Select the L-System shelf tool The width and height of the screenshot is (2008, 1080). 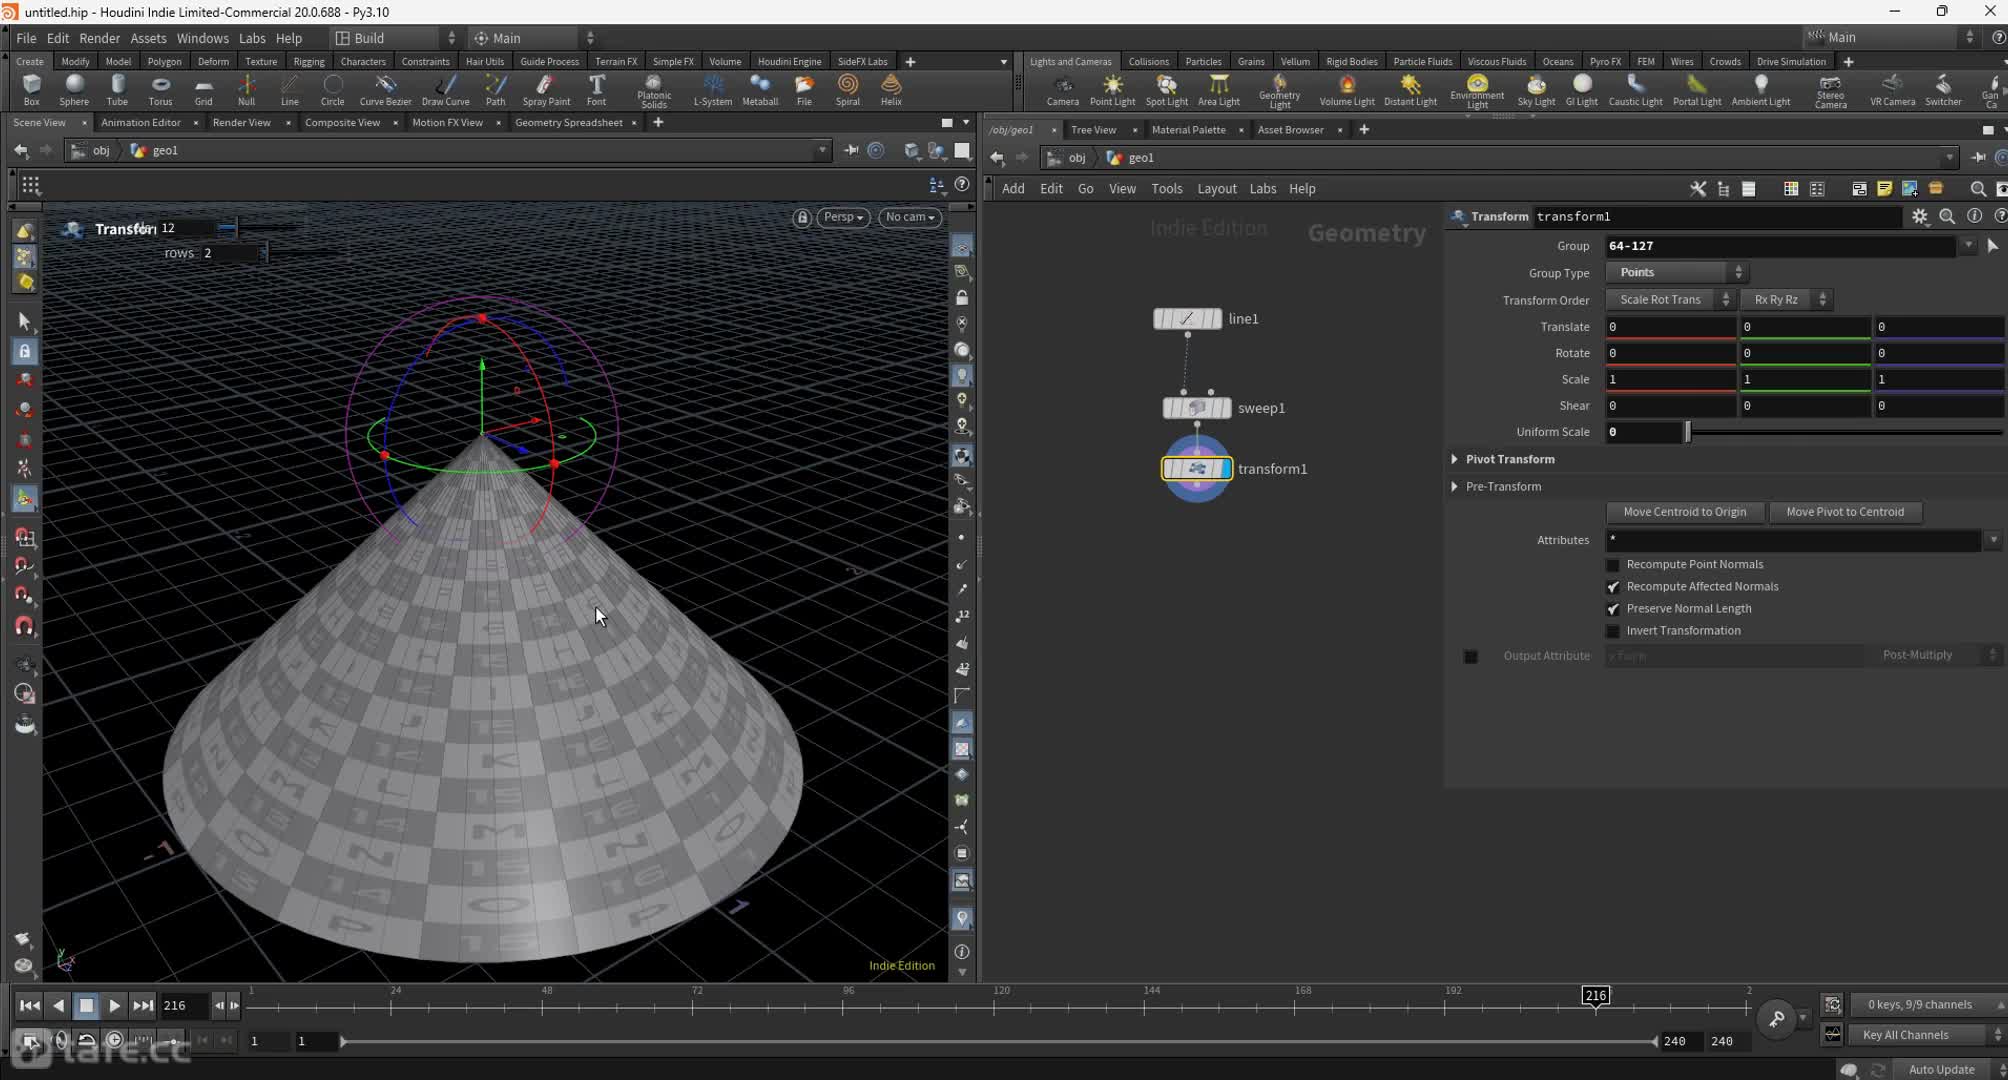point(713,89)
